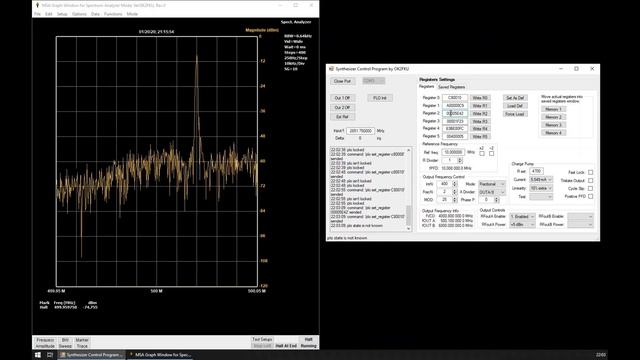Click the Close Port button

click(342, 81)
